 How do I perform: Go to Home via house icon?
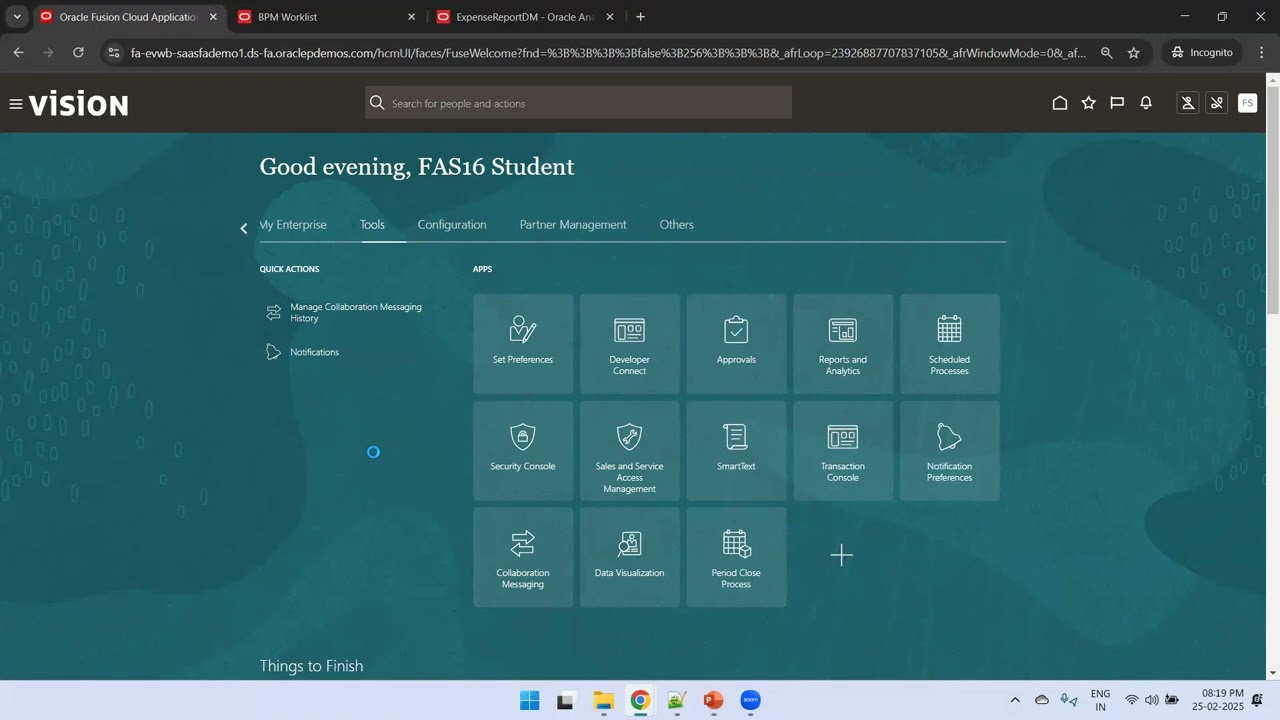pos(1060,103)
